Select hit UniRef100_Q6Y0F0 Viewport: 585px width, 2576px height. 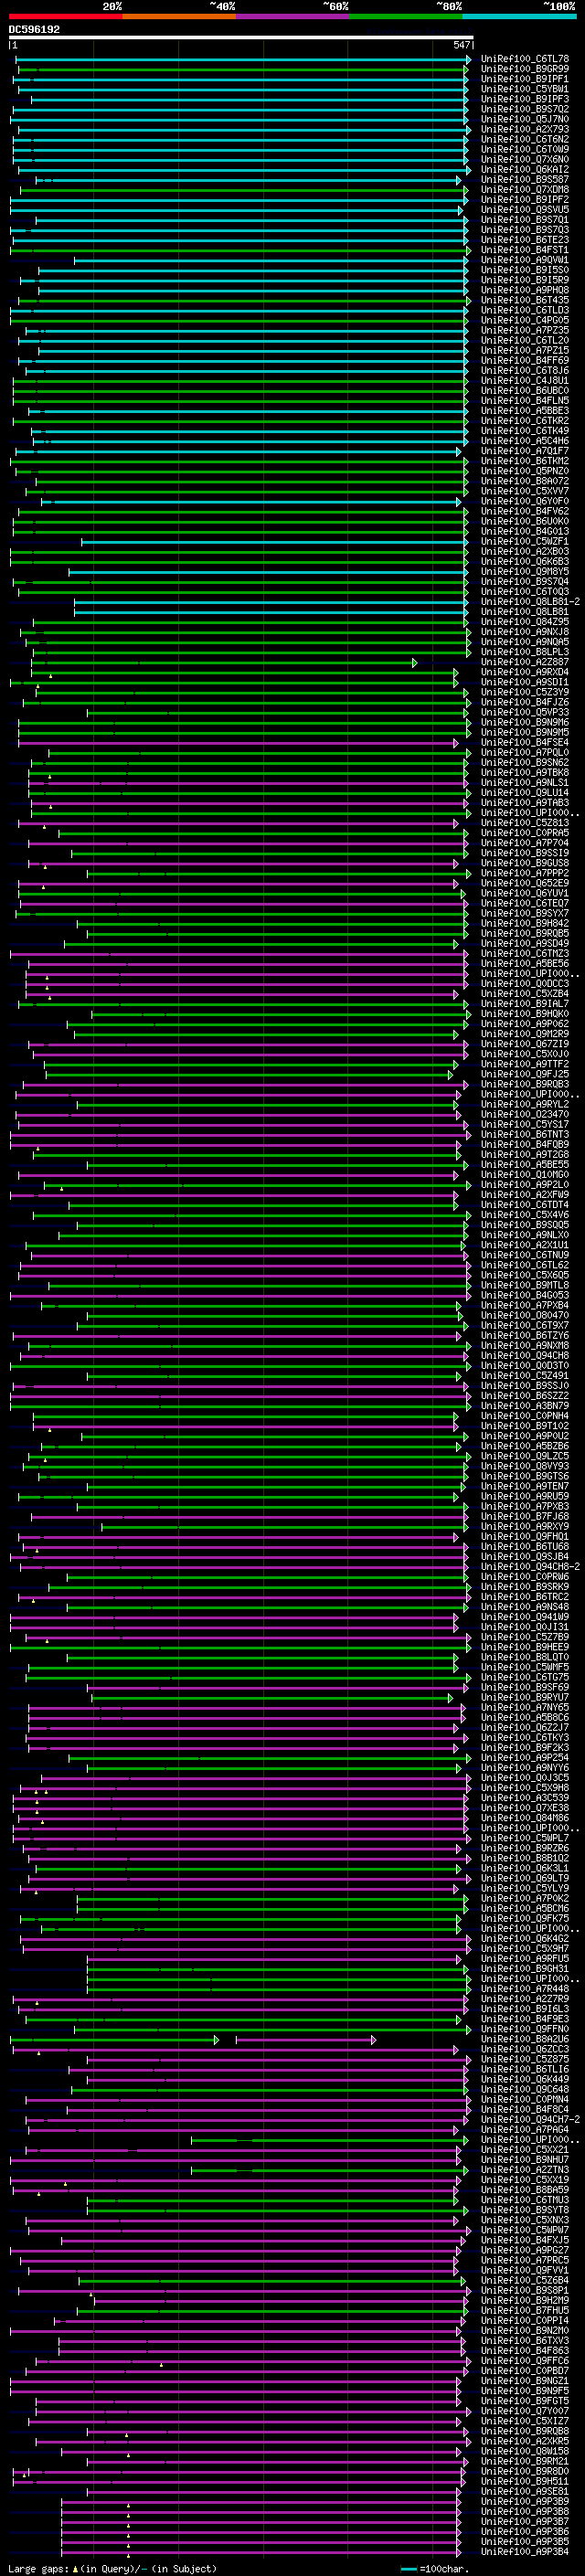(x=525, y=501)
